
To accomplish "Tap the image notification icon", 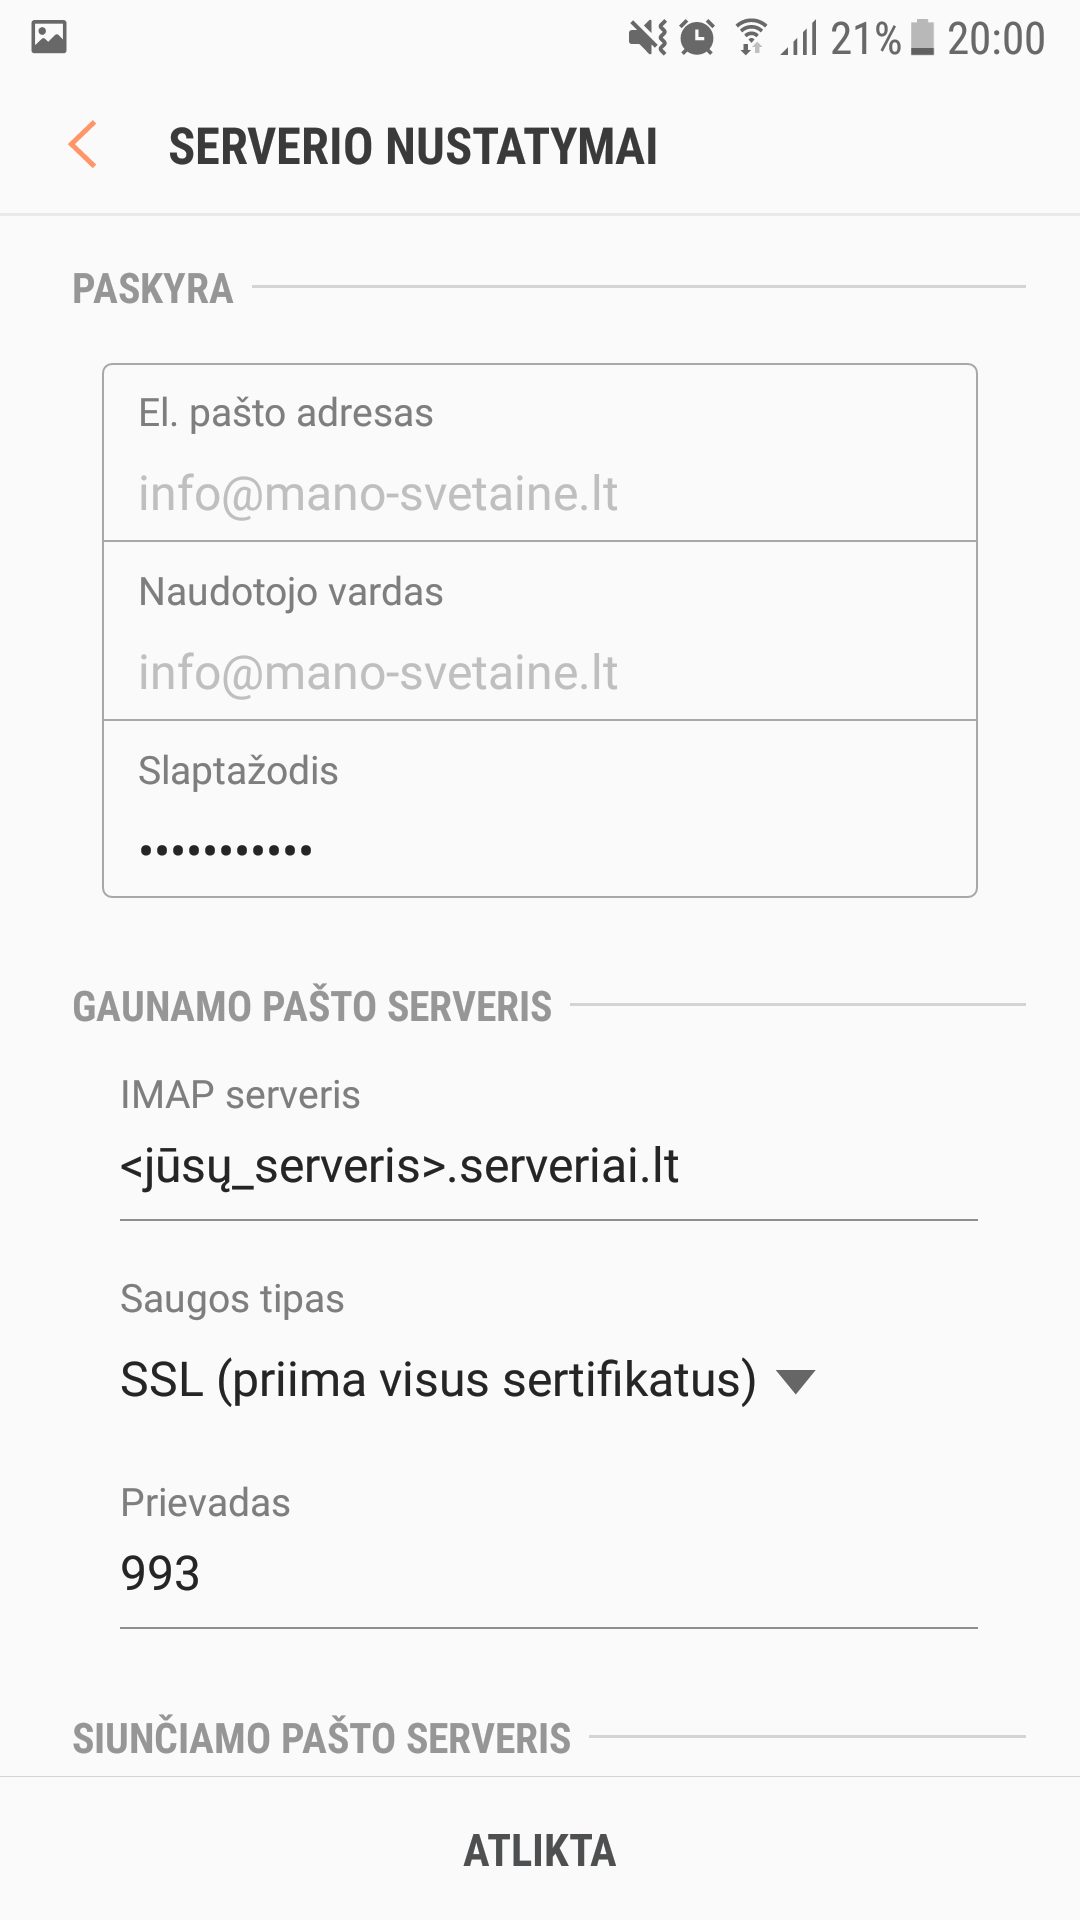I will tap(48, 37).
